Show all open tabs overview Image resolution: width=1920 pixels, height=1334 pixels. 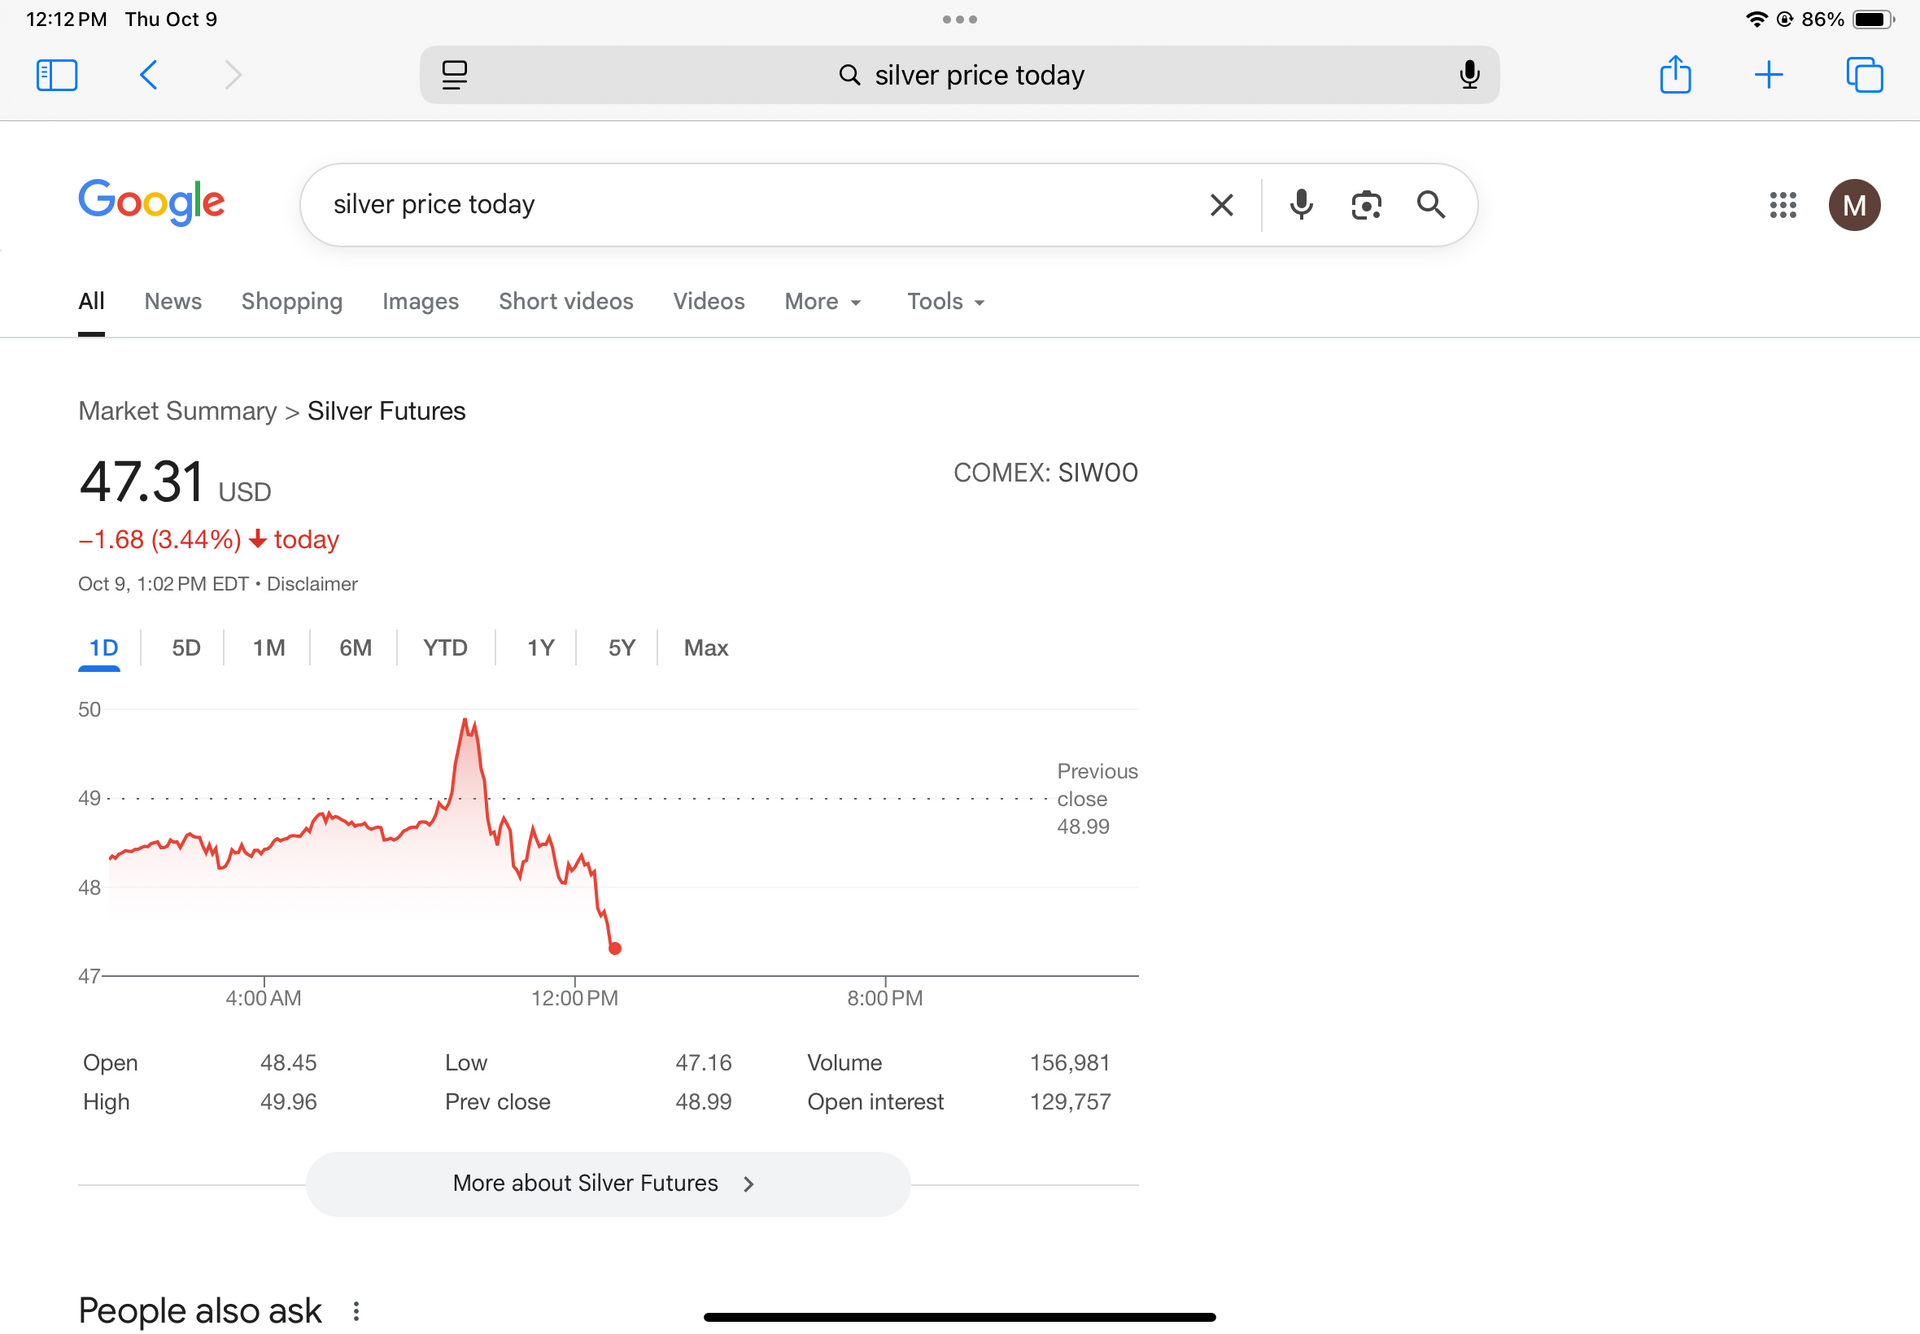pos(1864,75)
